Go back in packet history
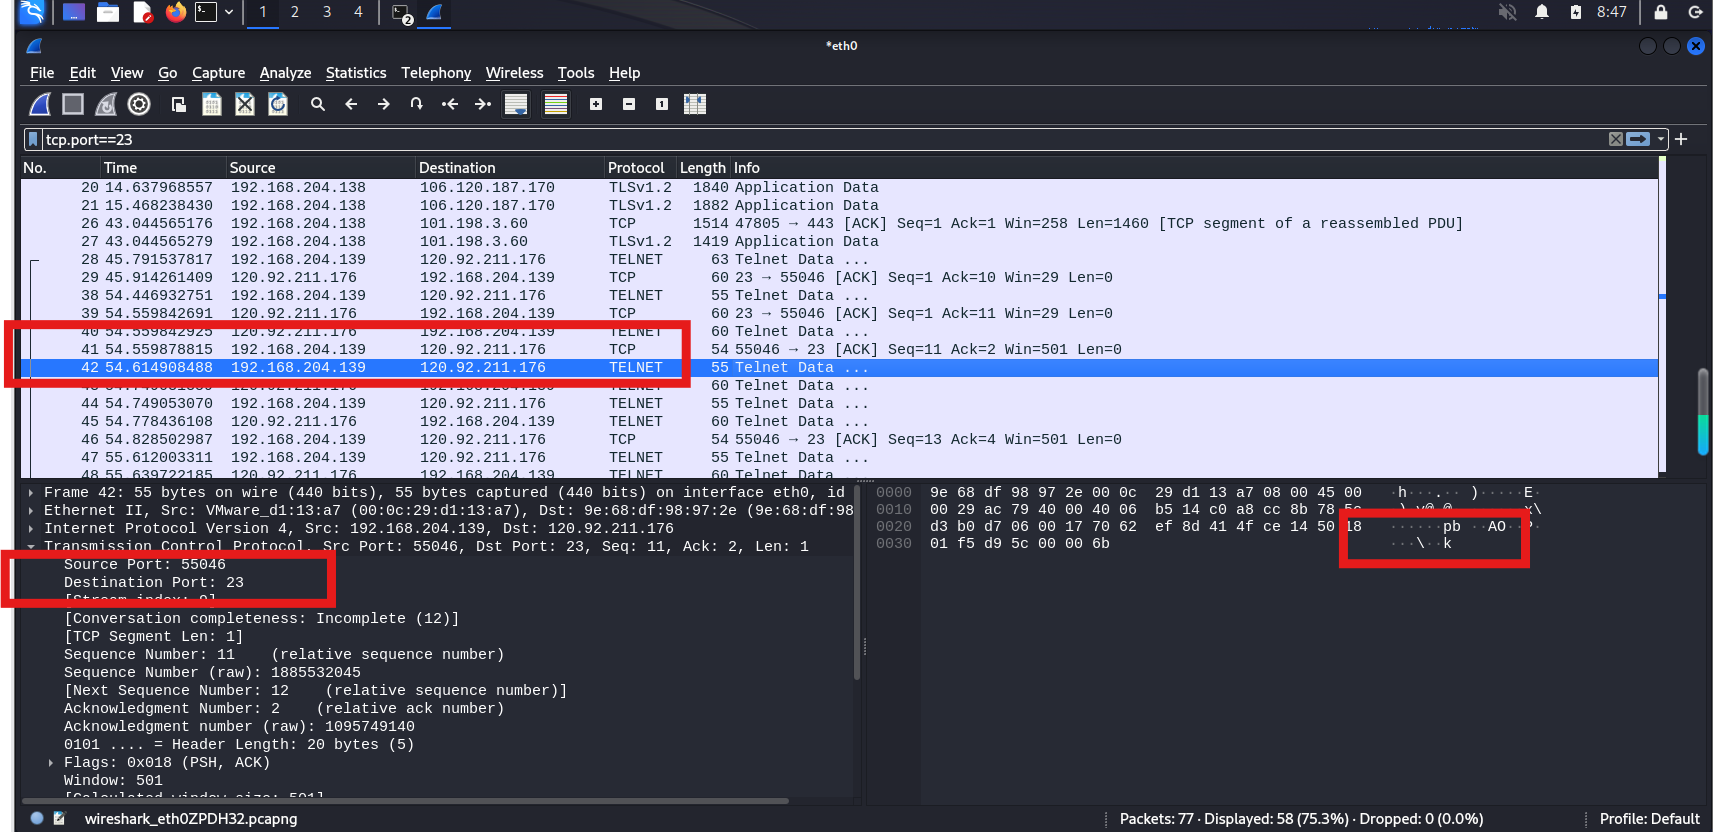Viewport: 1713px width, 832px height. coord(351,104)
